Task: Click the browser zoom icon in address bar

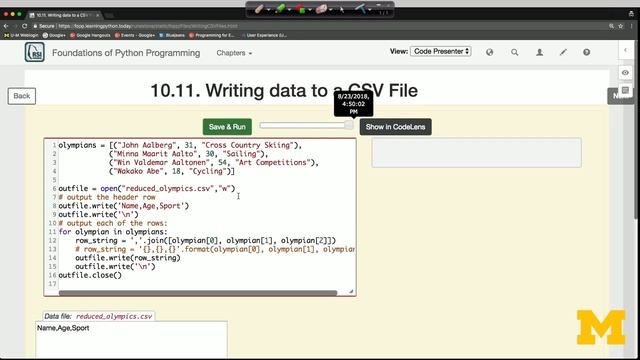Action: tap(611, 26)
